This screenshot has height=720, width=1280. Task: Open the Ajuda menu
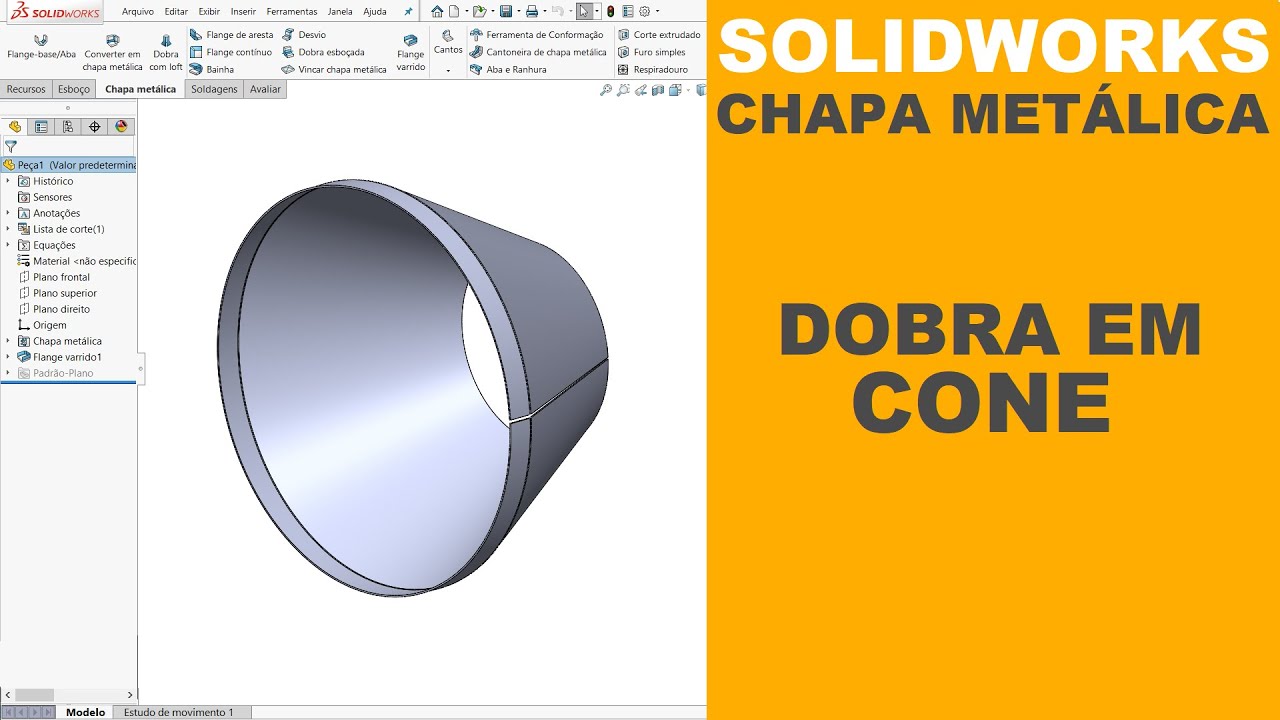(375, 12)
